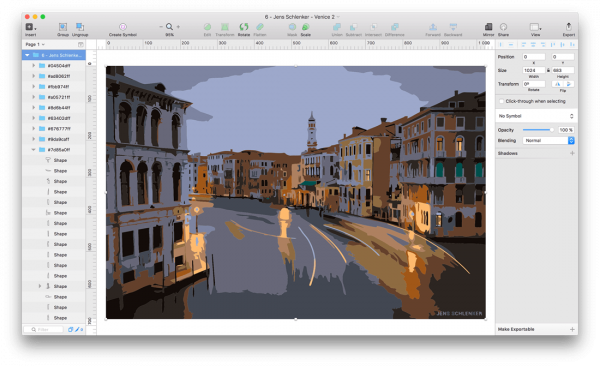Select the #a05721ff layer group
The height and width of the screenshot is (366, 600).
(x=54, y=97)
